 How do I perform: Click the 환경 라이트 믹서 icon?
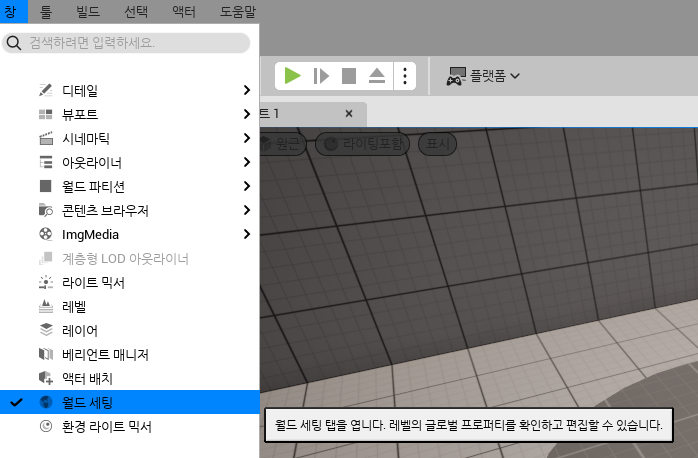coord(45,426)
